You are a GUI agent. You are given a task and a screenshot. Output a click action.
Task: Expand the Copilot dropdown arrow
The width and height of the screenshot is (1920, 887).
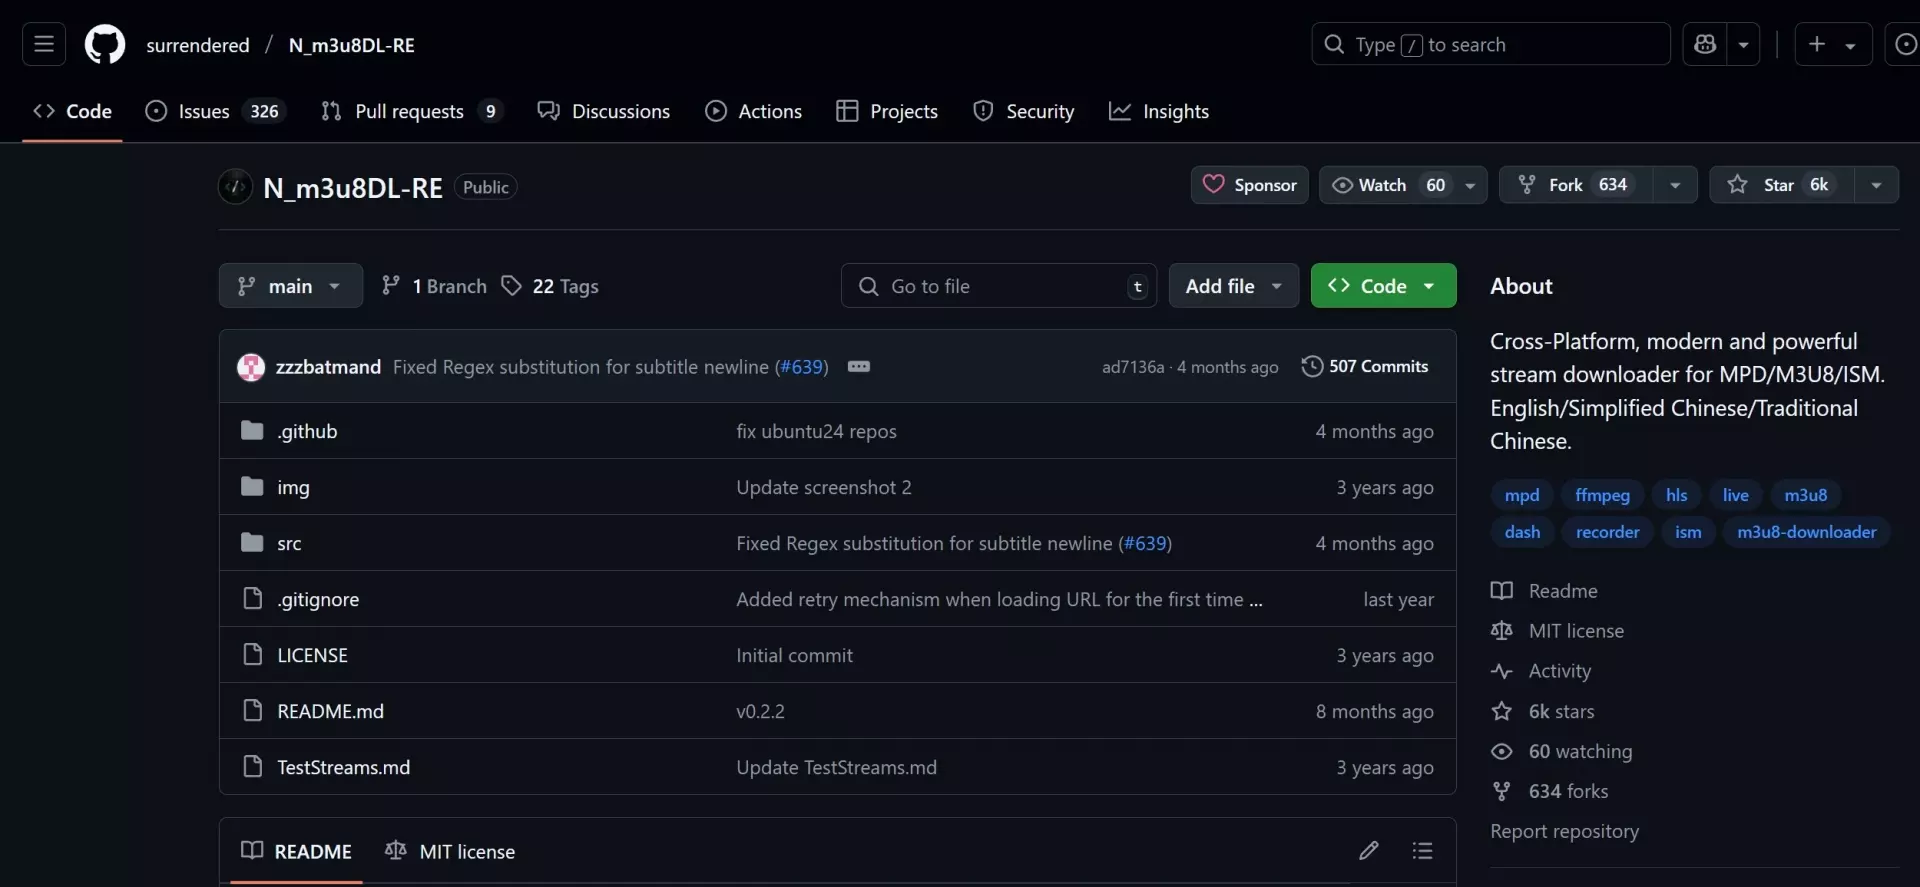(1744, 44)
